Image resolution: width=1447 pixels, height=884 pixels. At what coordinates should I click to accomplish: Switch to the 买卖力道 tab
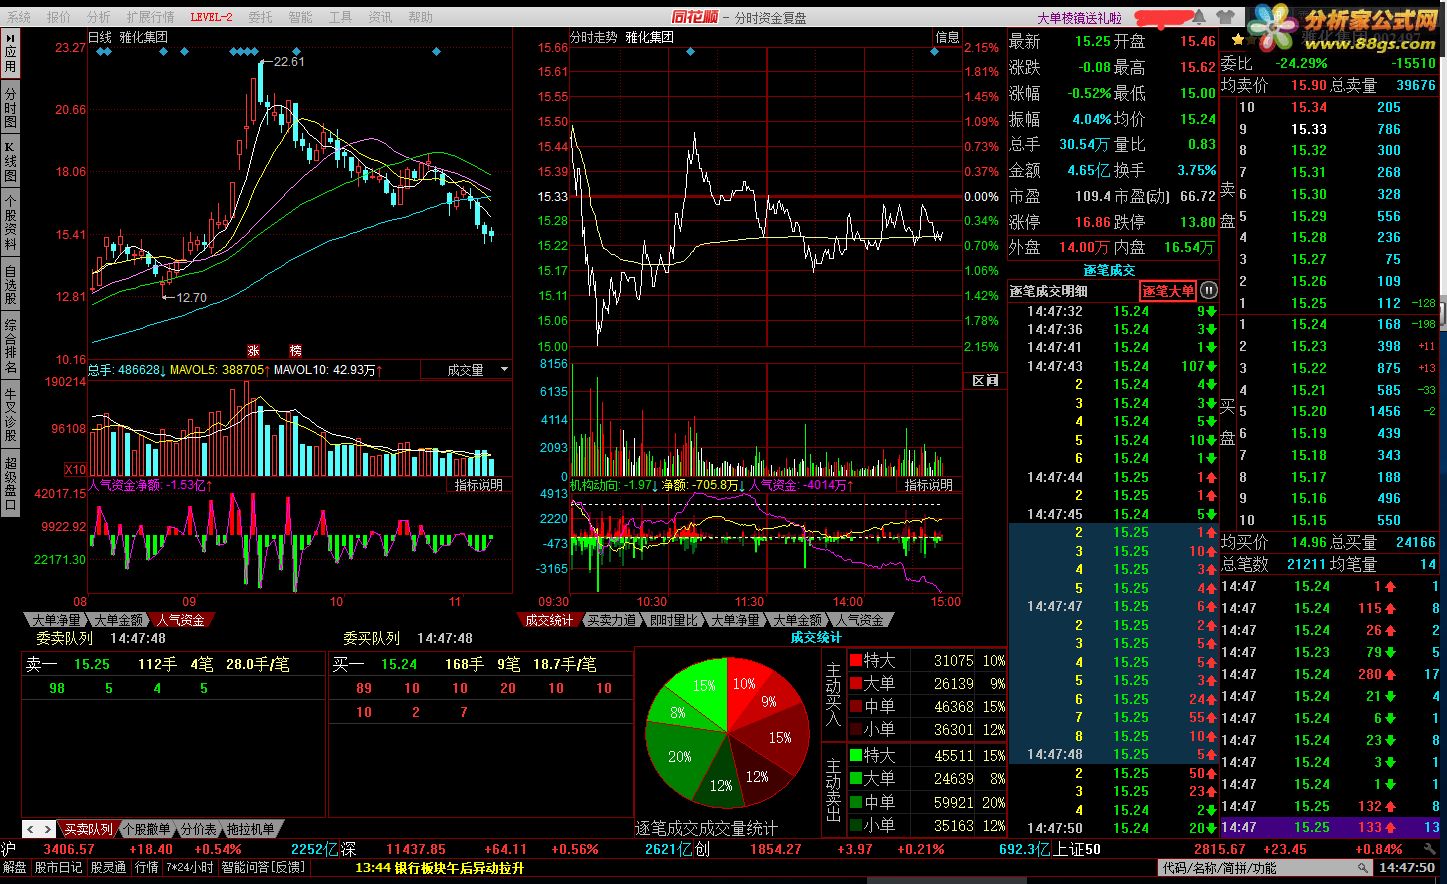pyautogui.click(x=611, y=620)
